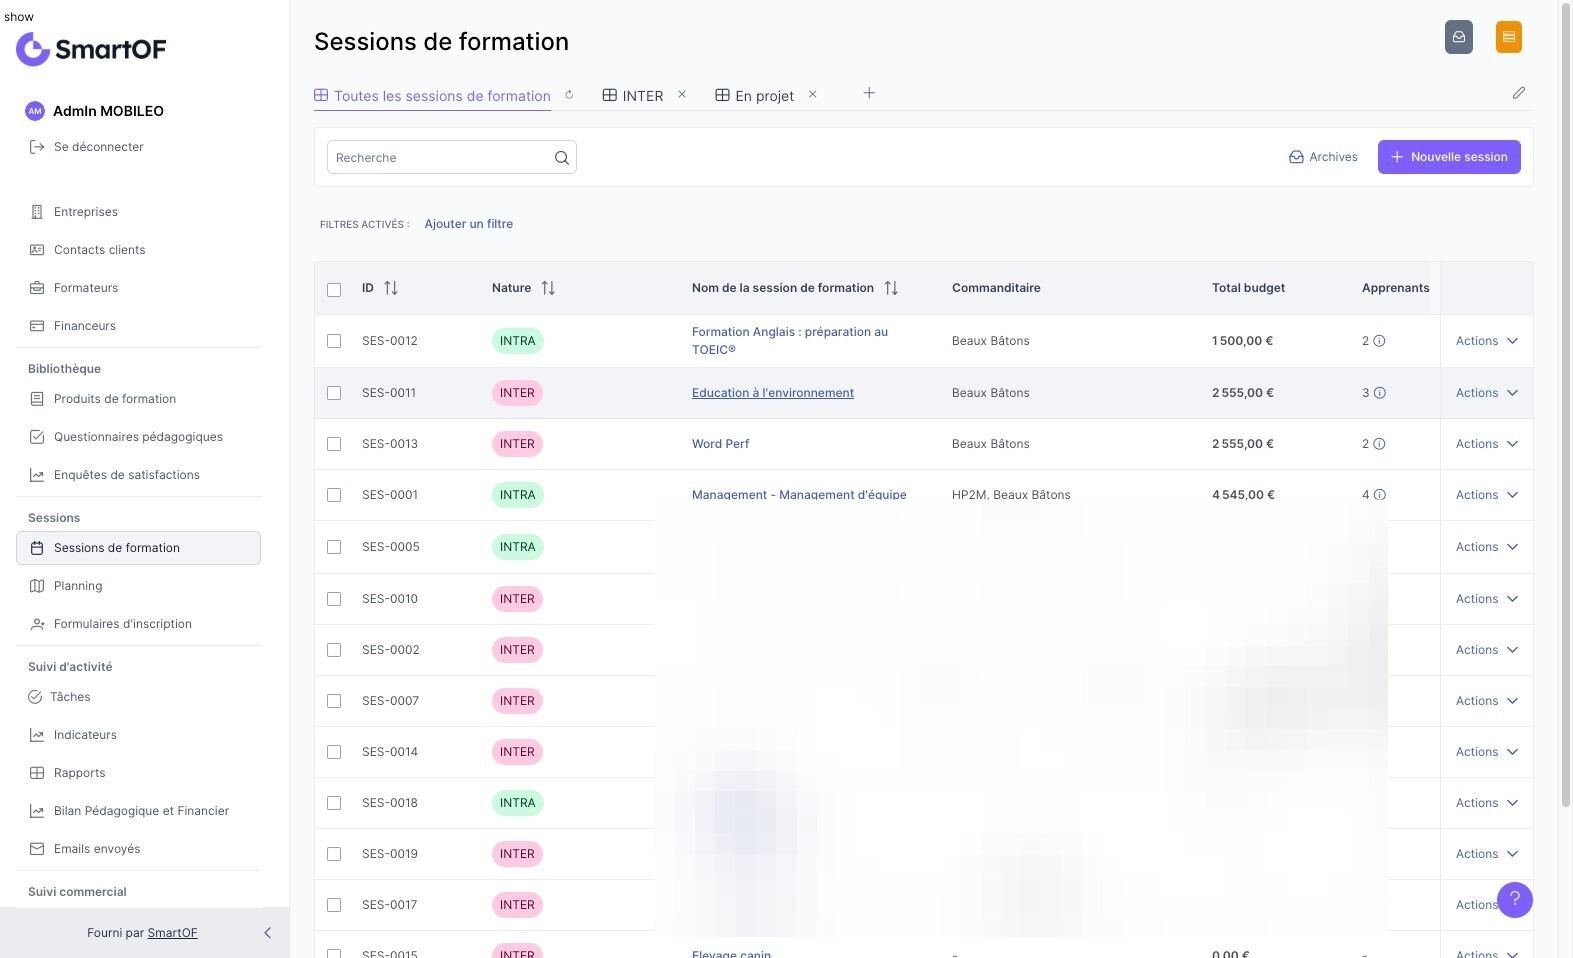Click the search magnifier icon
The height and width of the screenshot is (958, 1573).
pos(562,158)
